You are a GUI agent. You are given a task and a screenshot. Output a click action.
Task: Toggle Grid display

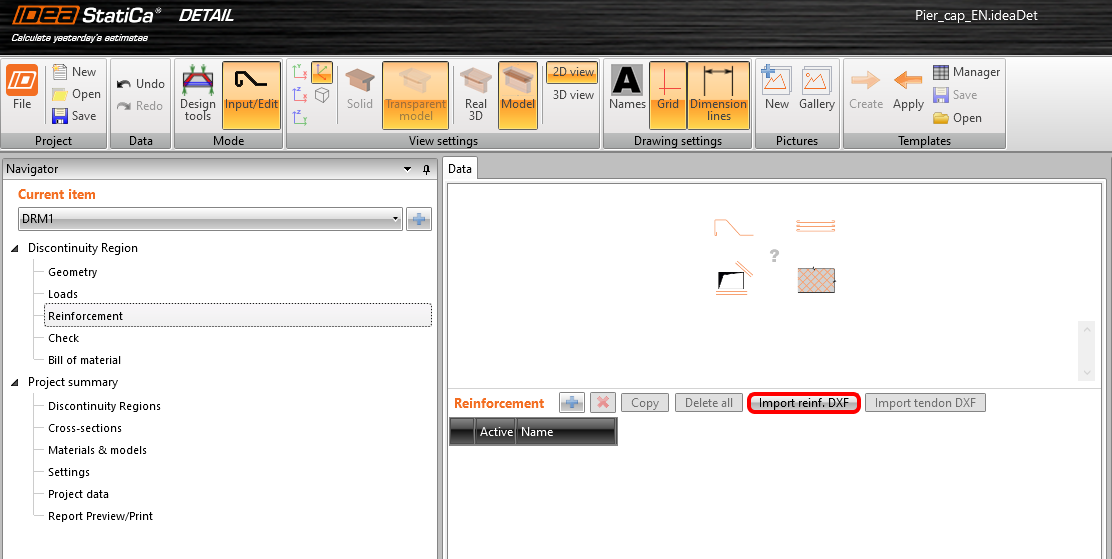click(668, 95)
